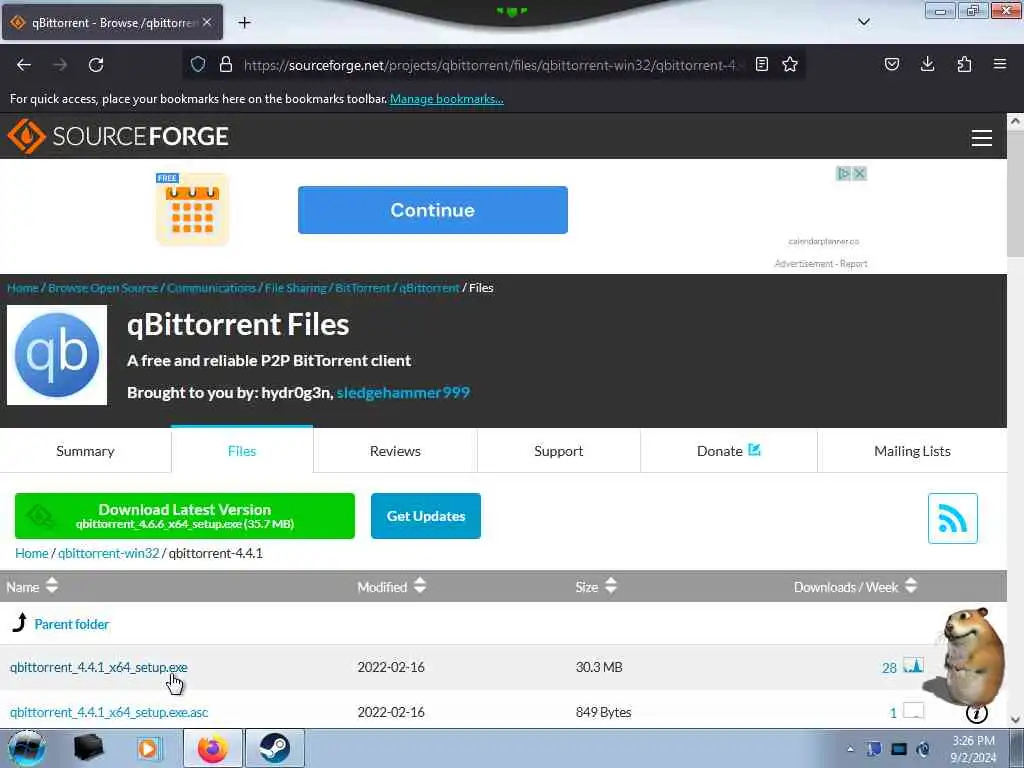1024x768 pixels.
Task: Click the Parent folder up-arrow icon
Action: tap(20, 622)
